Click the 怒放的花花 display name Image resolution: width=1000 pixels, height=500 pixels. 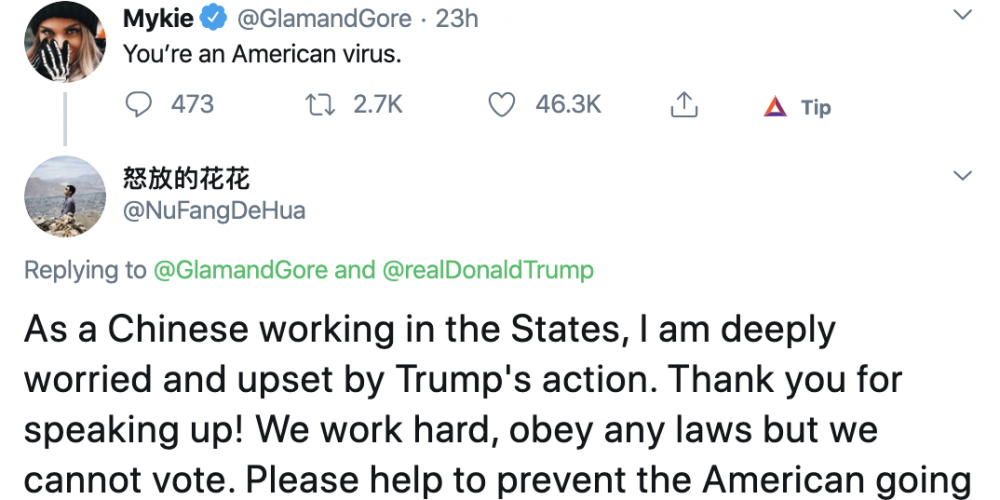pyautogui.click(x=185, y=180)
